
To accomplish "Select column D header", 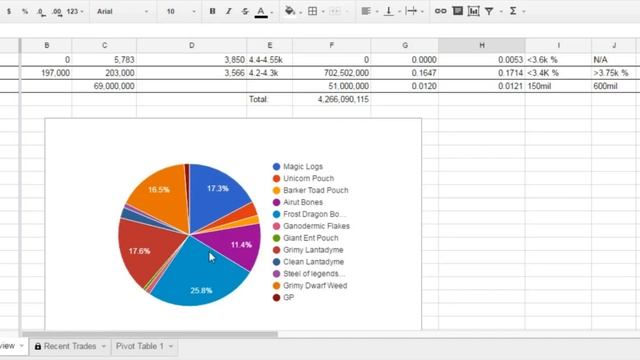I will pos(192,45).
